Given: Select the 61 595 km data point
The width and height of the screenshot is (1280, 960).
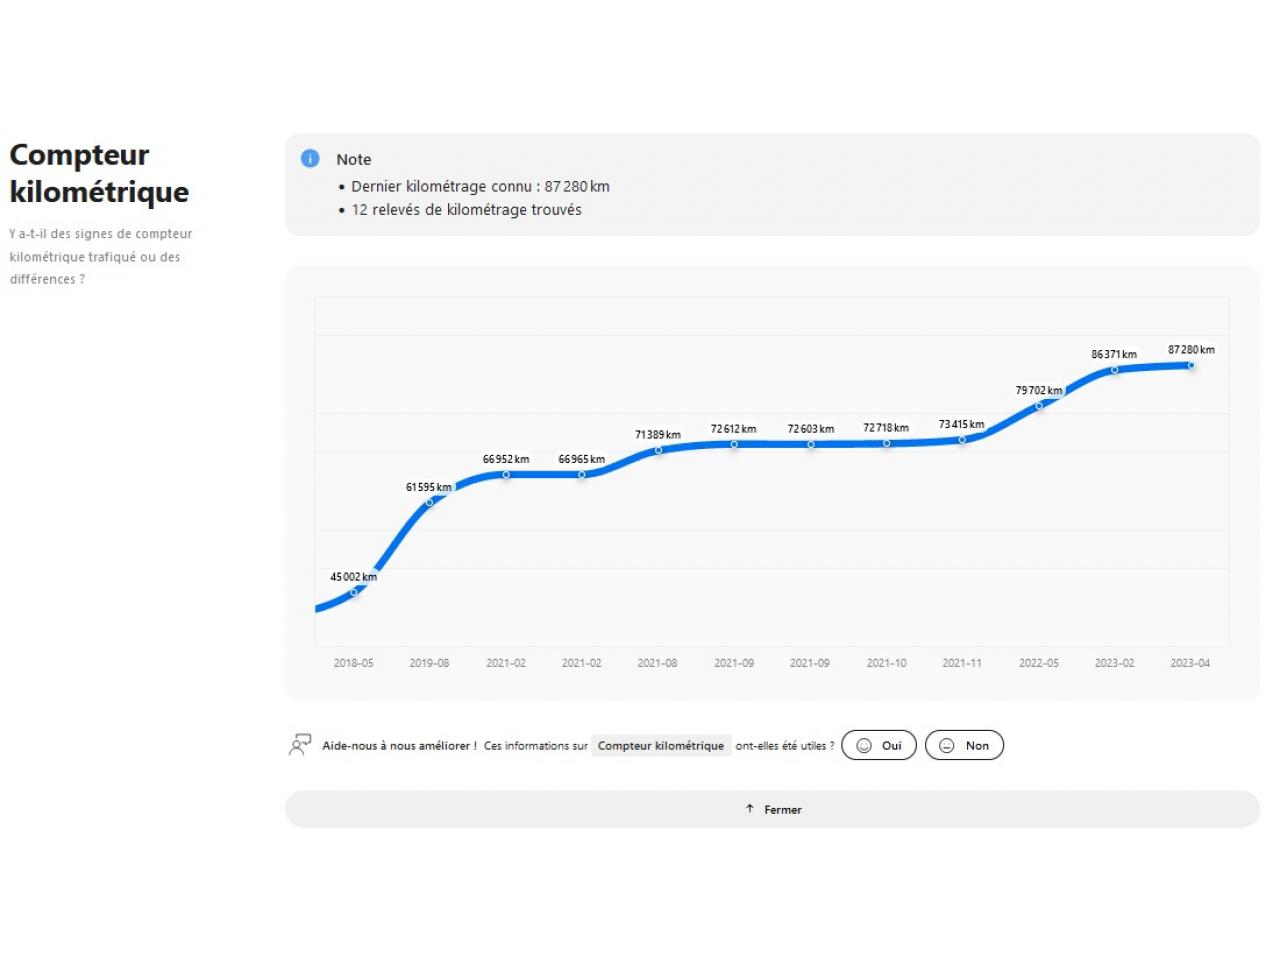Looking at the screenshot, I should (430, 502).
